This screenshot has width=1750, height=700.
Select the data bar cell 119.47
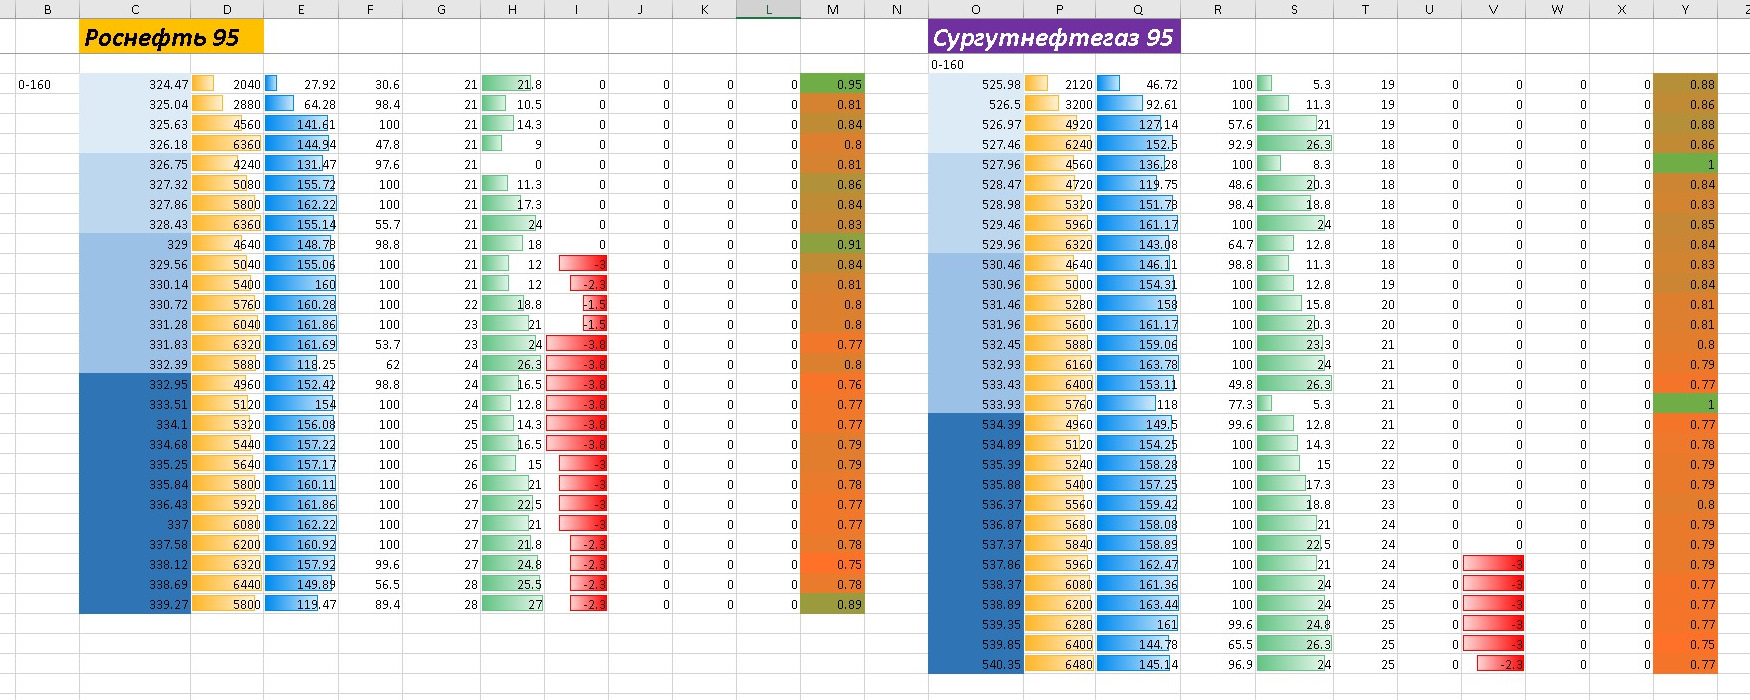301,604
